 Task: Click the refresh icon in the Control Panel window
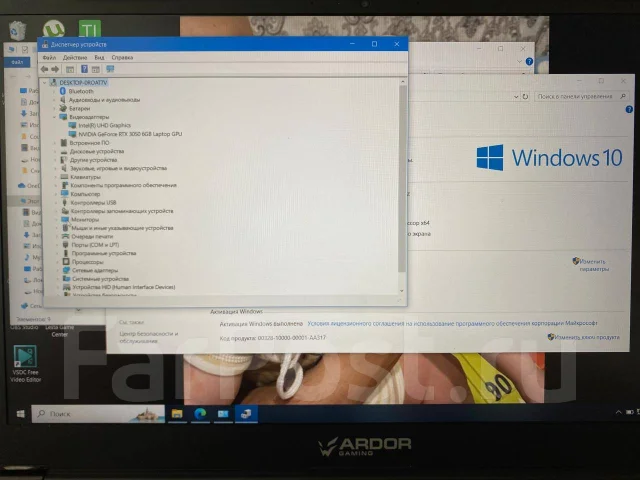(x=525, y=97)
